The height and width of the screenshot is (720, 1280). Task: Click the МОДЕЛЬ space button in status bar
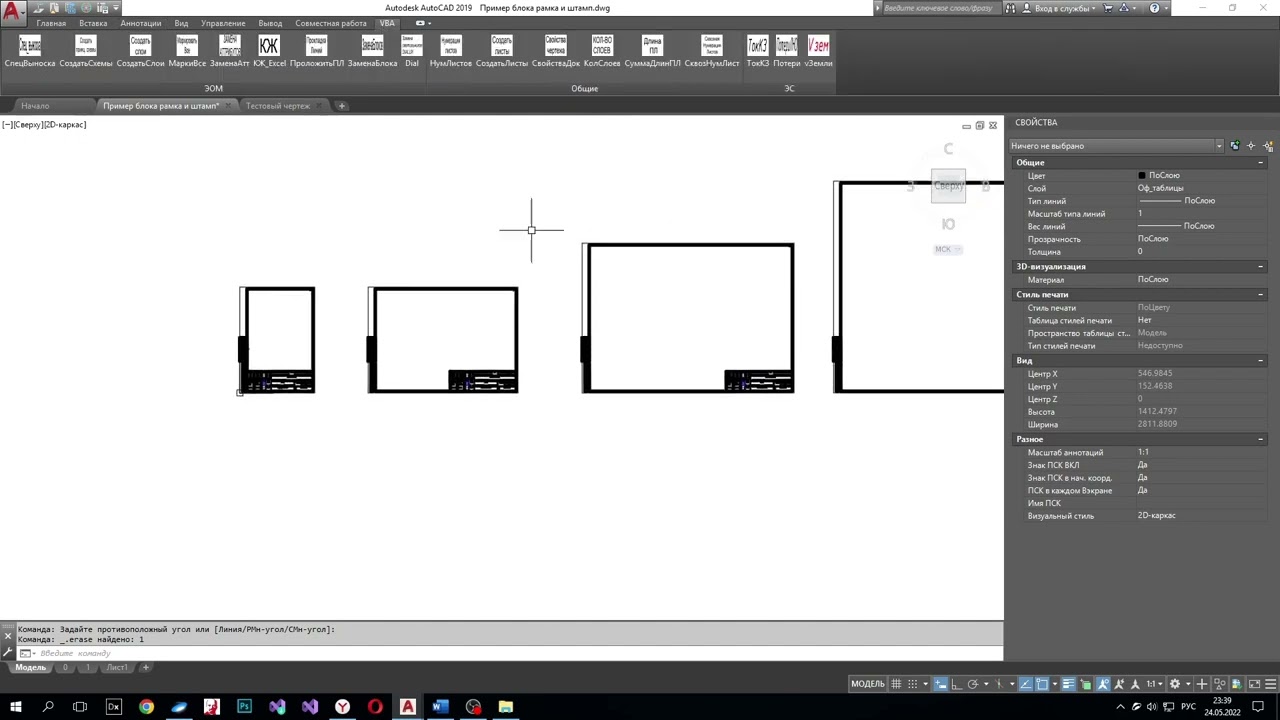868,684
